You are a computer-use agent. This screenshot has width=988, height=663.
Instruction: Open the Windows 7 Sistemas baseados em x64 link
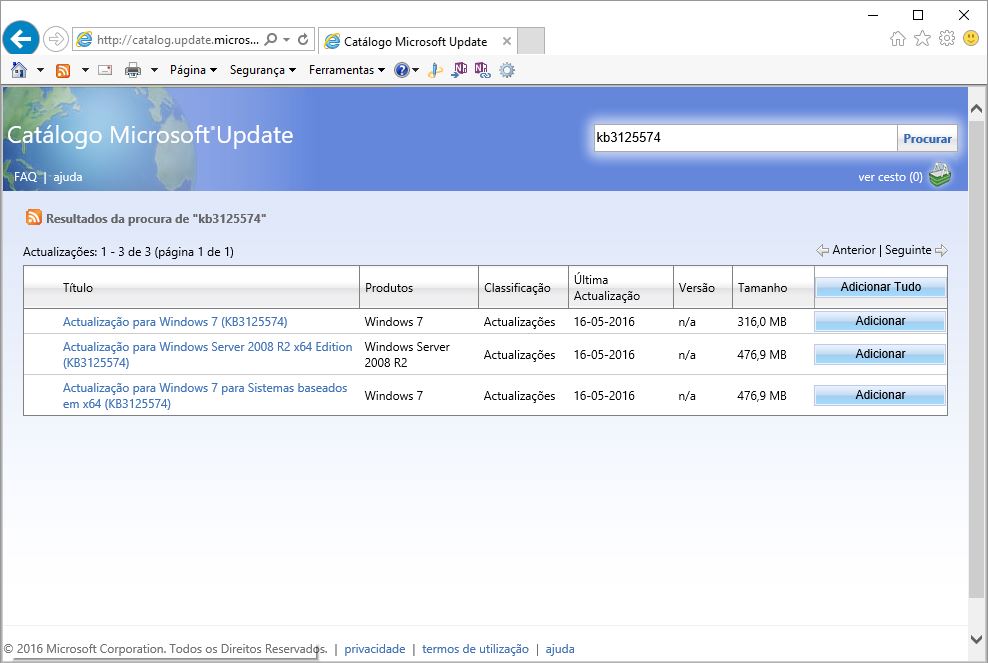coord(205,395)
